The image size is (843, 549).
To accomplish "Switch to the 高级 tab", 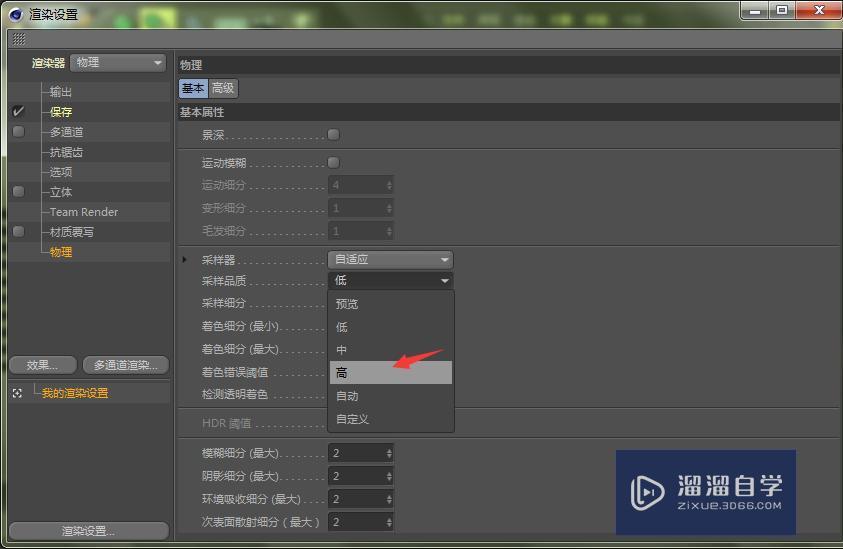I will [x=223, y=88].
